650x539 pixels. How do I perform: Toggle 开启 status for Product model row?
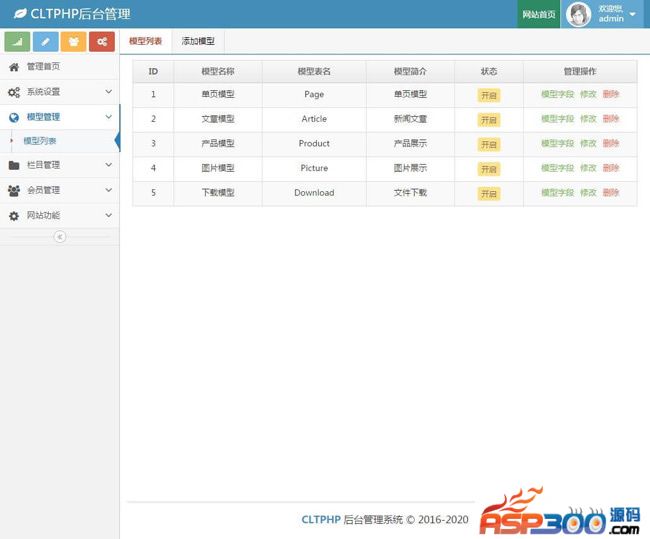pyautogui.click(x=488, y=144)
